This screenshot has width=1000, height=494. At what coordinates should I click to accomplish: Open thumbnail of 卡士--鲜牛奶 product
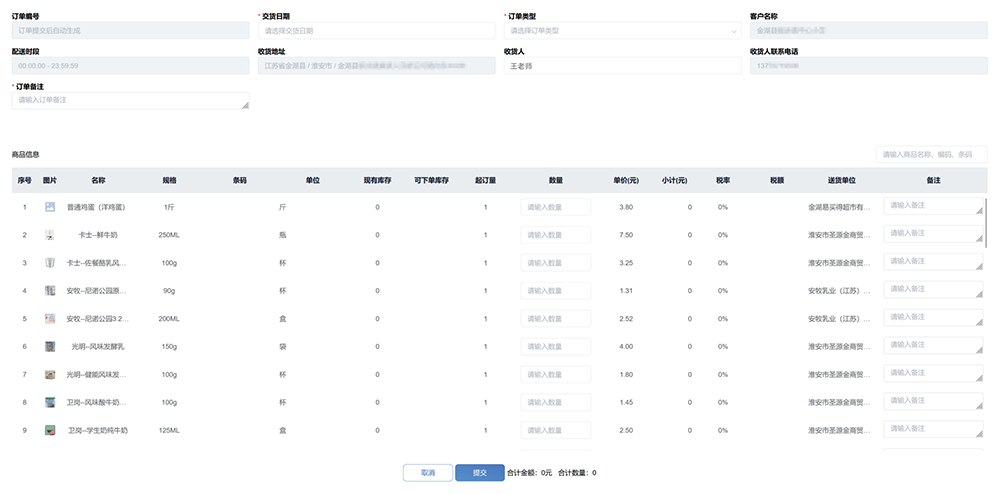[50, 235]
